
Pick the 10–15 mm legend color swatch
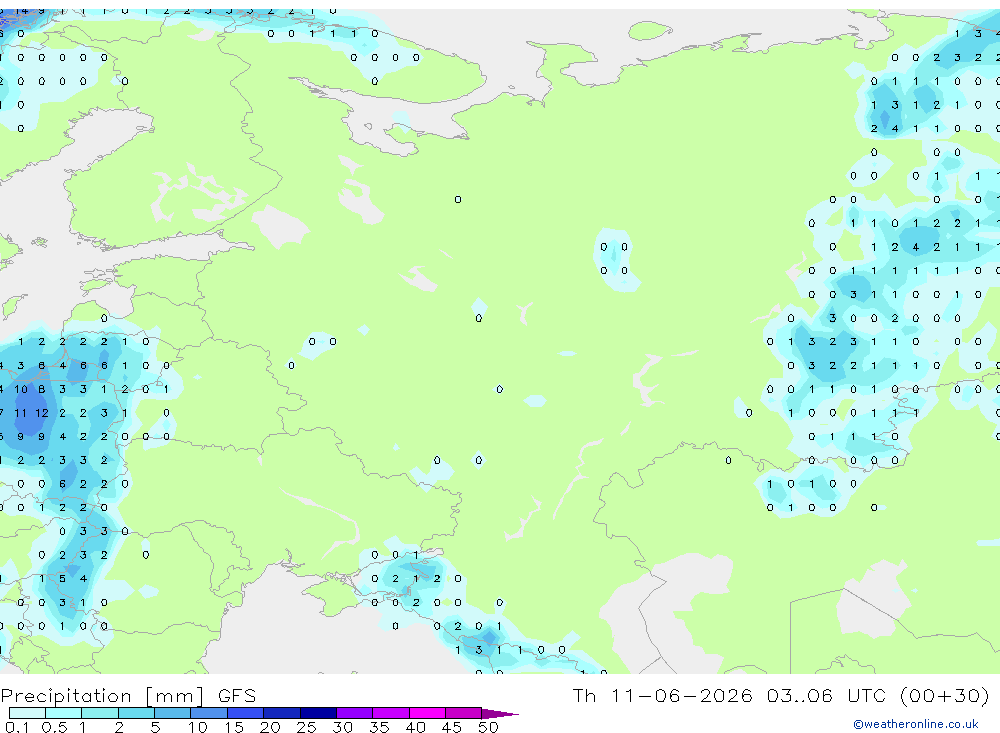click(x=209, y=713)
